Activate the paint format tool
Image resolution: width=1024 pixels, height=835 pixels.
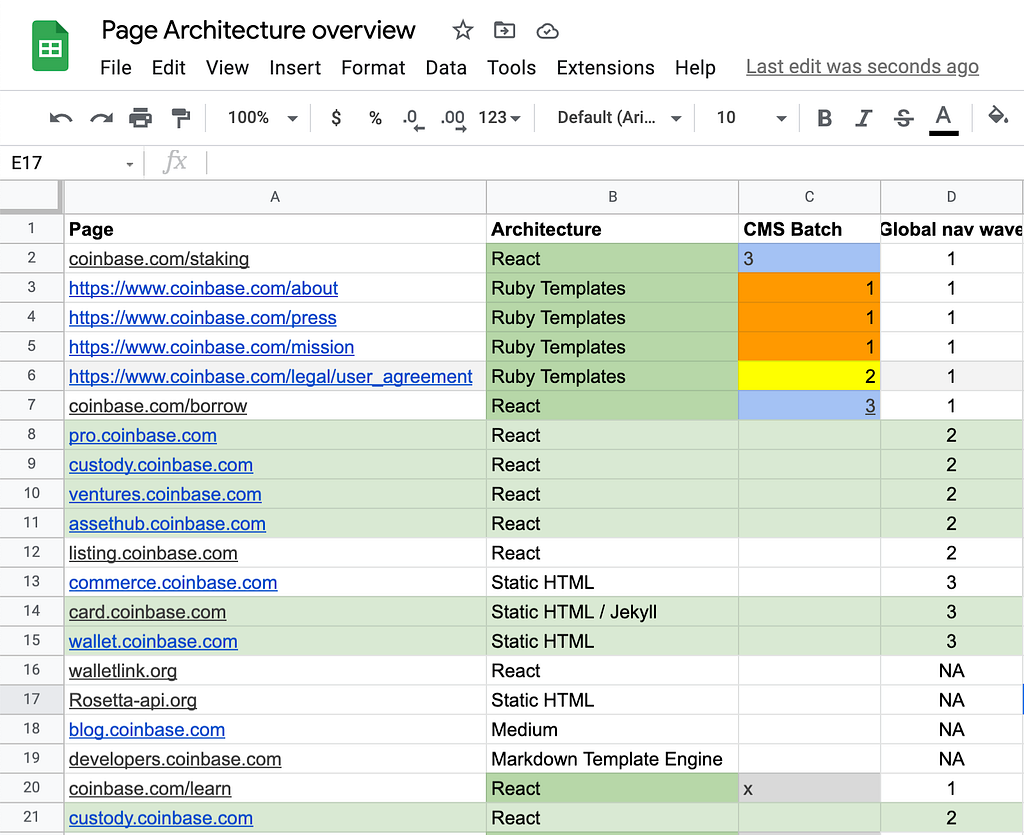pyautogui.click(x=180, y=118)
